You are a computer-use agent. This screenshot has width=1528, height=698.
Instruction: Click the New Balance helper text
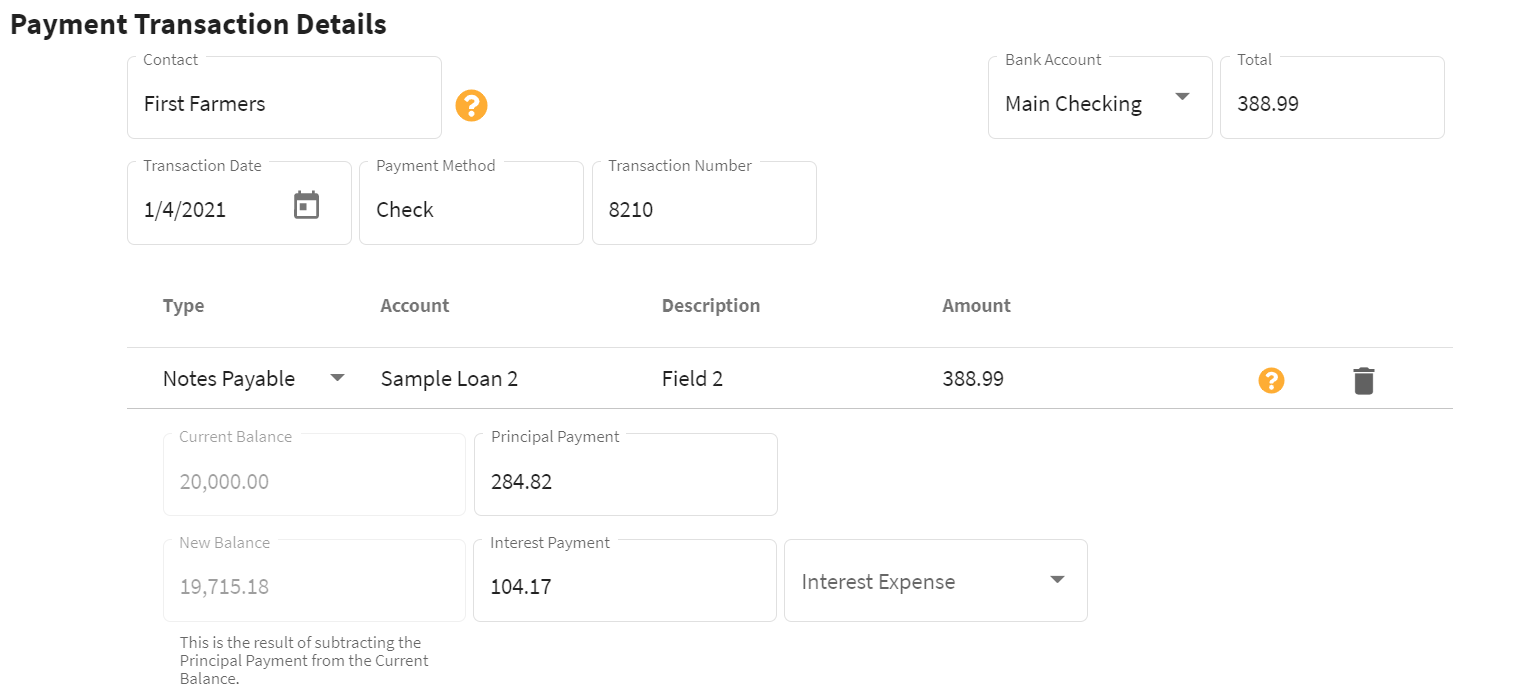(304, 660)
